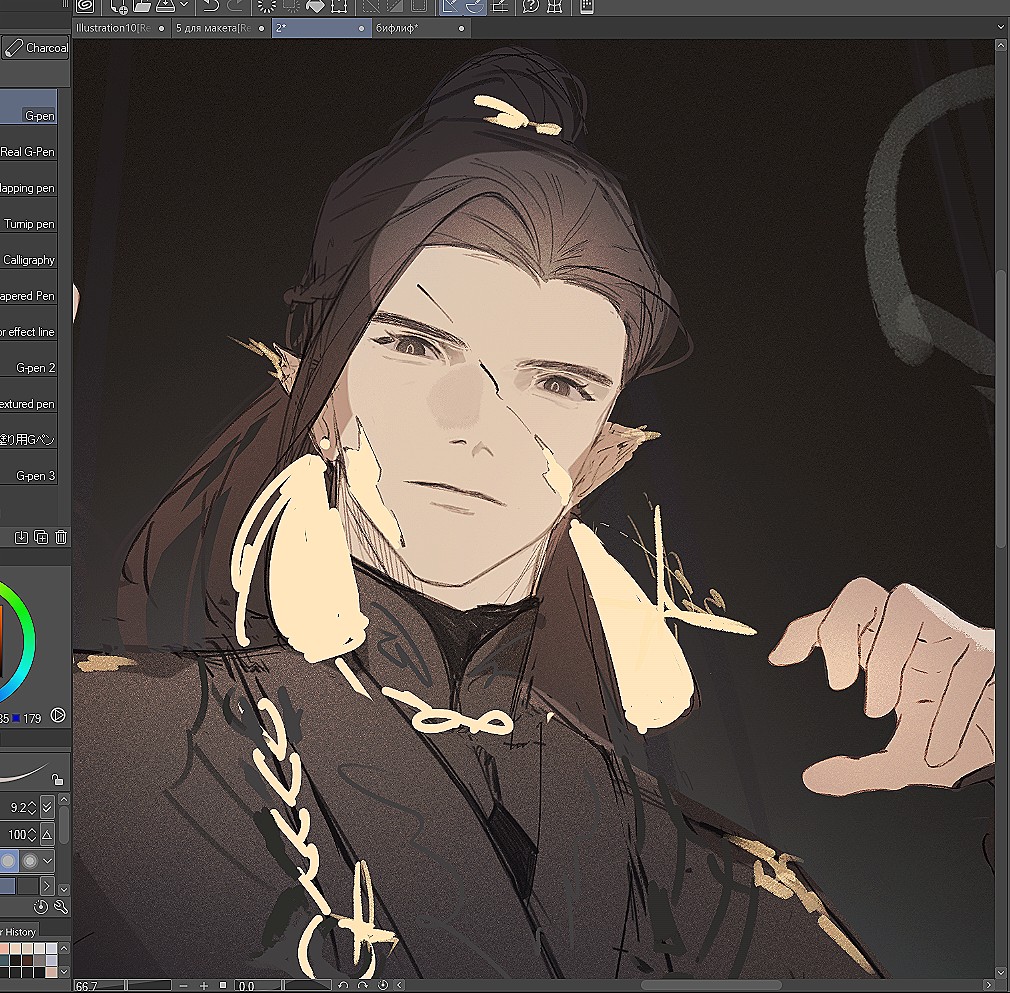Image resolution: width=1010 pixels, height=993 pixels.
Task: Open the save options dropdown arrow
Action: click(x=184, y=6)
